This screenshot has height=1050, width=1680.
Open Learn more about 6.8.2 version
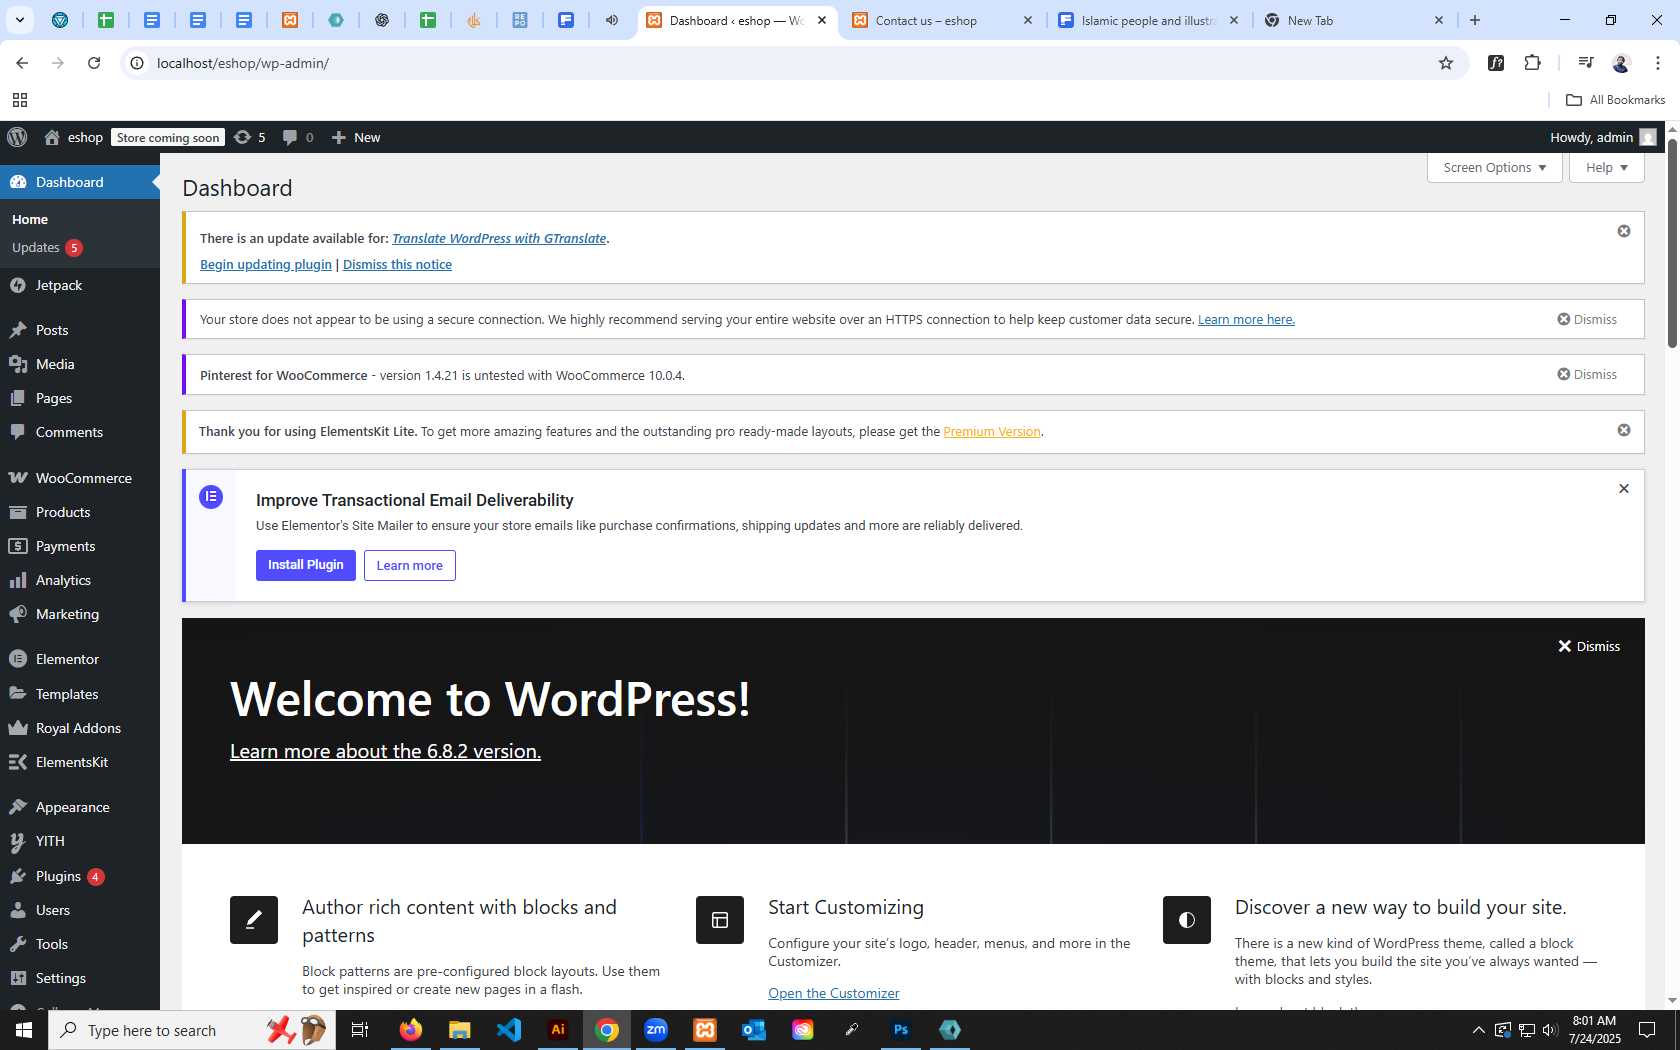pos(385,751)
